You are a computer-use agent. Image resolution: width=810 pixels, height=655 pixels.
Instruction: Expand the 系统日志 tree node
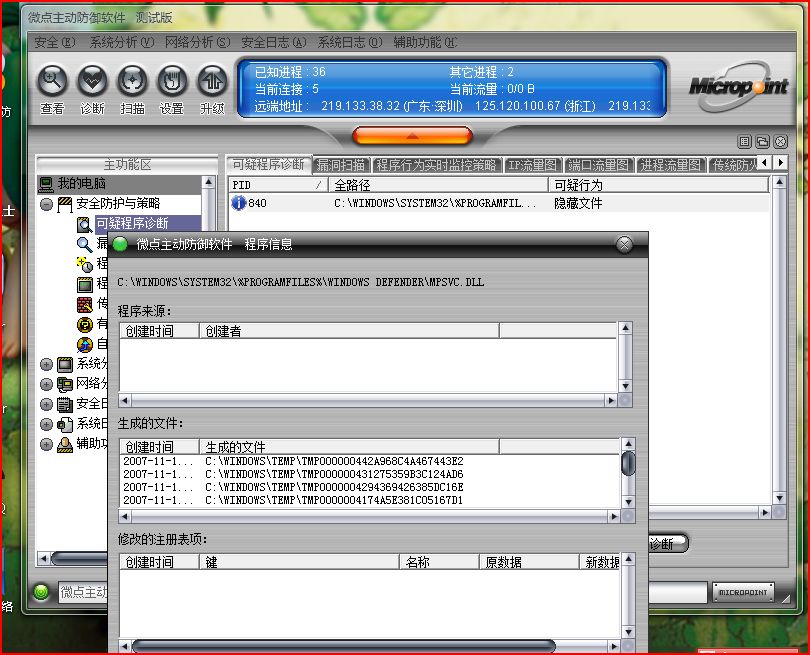pyautogui.click(x=46, y=425)
